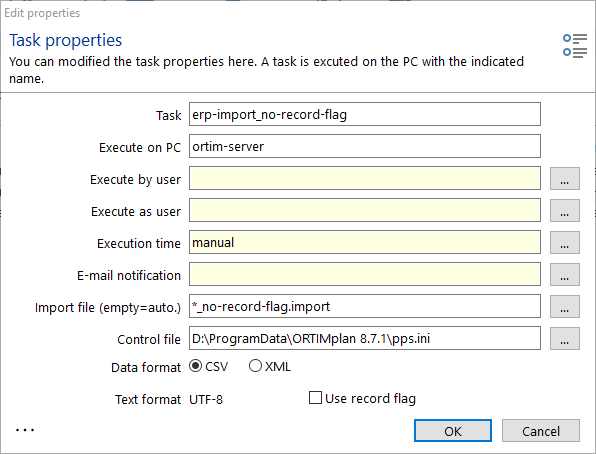Click the E-mail notification field
Image resolution: width=596 pixels, height=454 pixels.
pos(365,274)
